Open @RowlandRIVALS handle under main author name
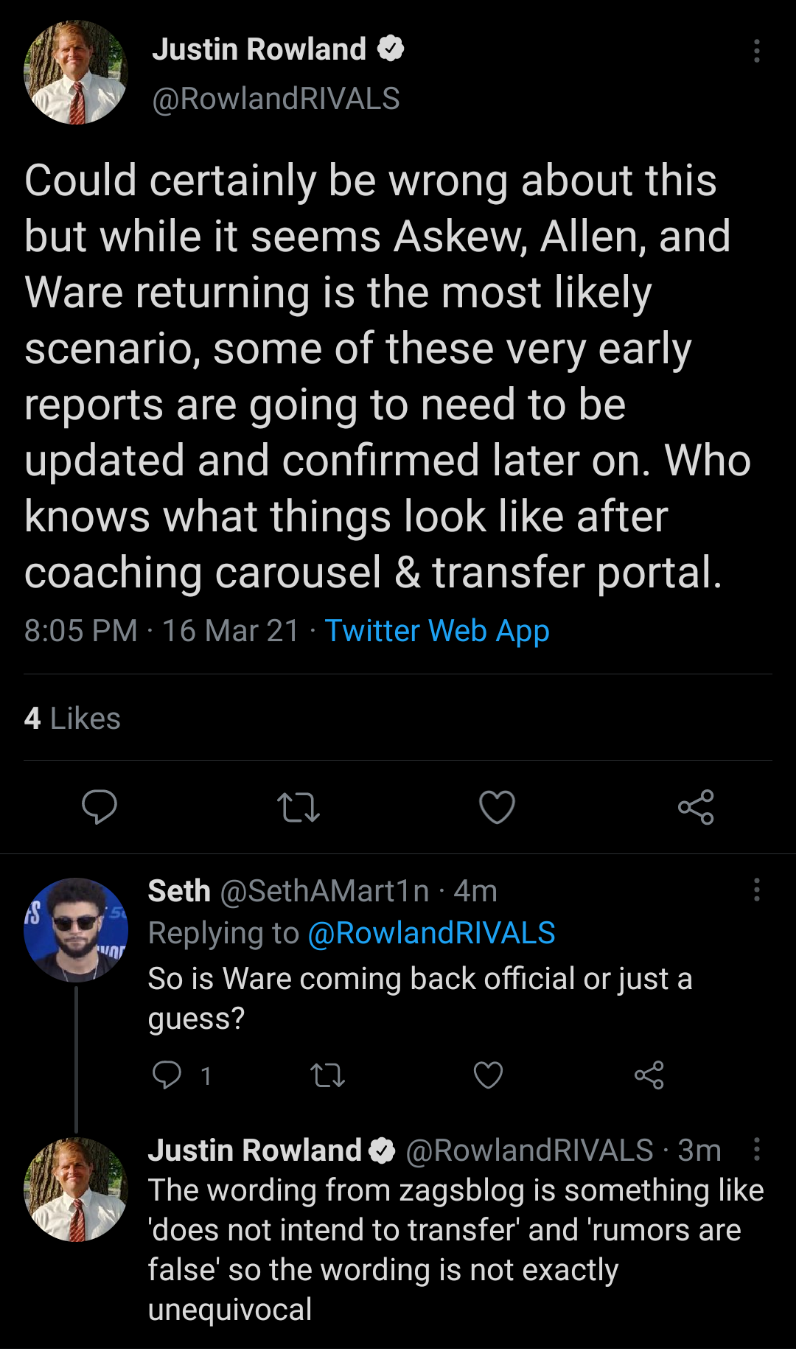This screenshot has width=796, height=1349. pos(276,98)
